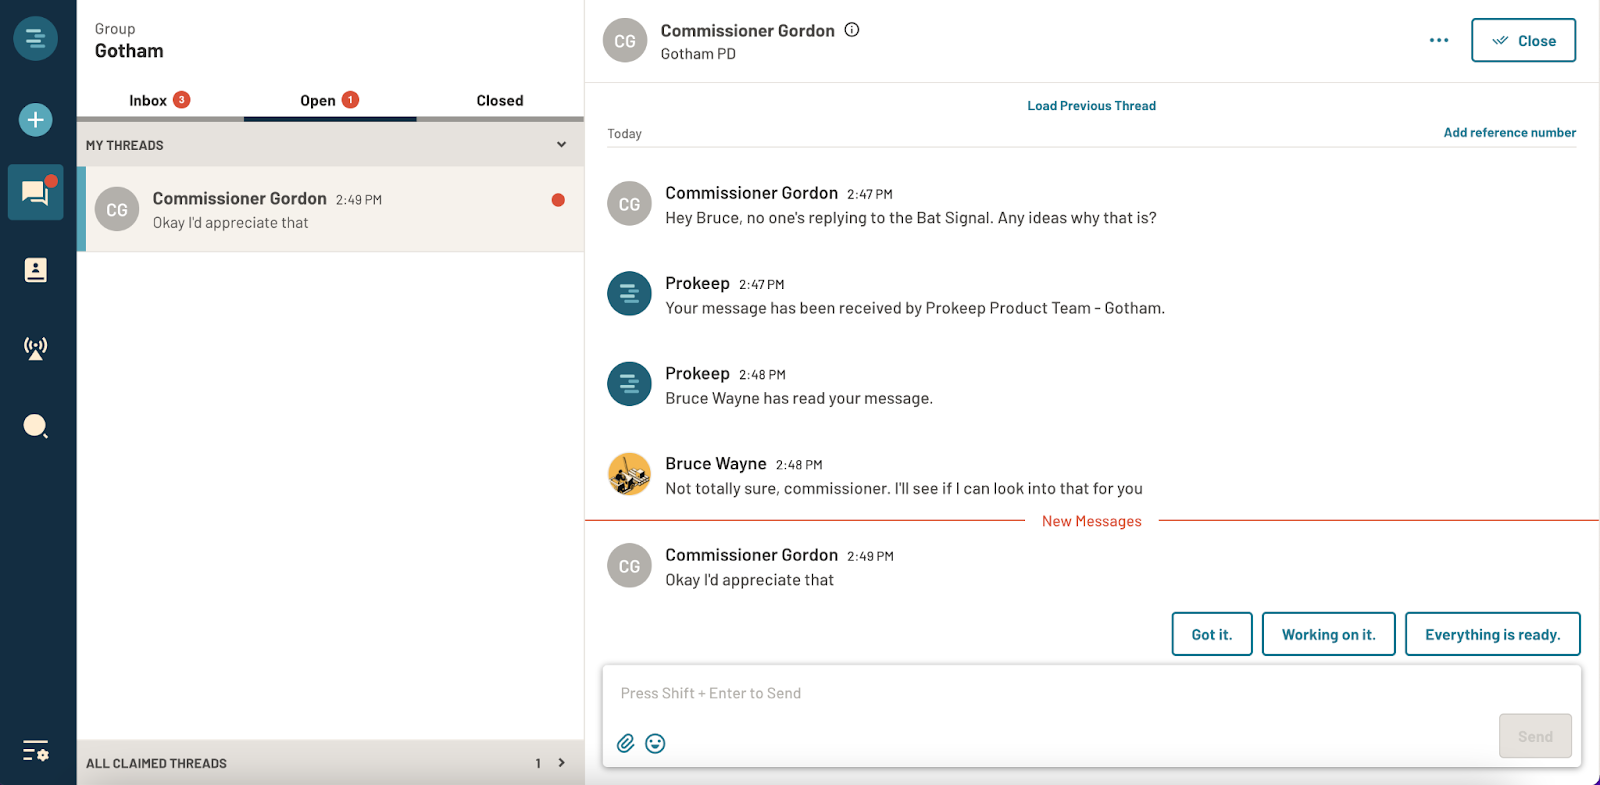The height and width of the screenshot is (785, 1600).
Task: Switch to the Inbox tab
Action: tap(160, 100)
